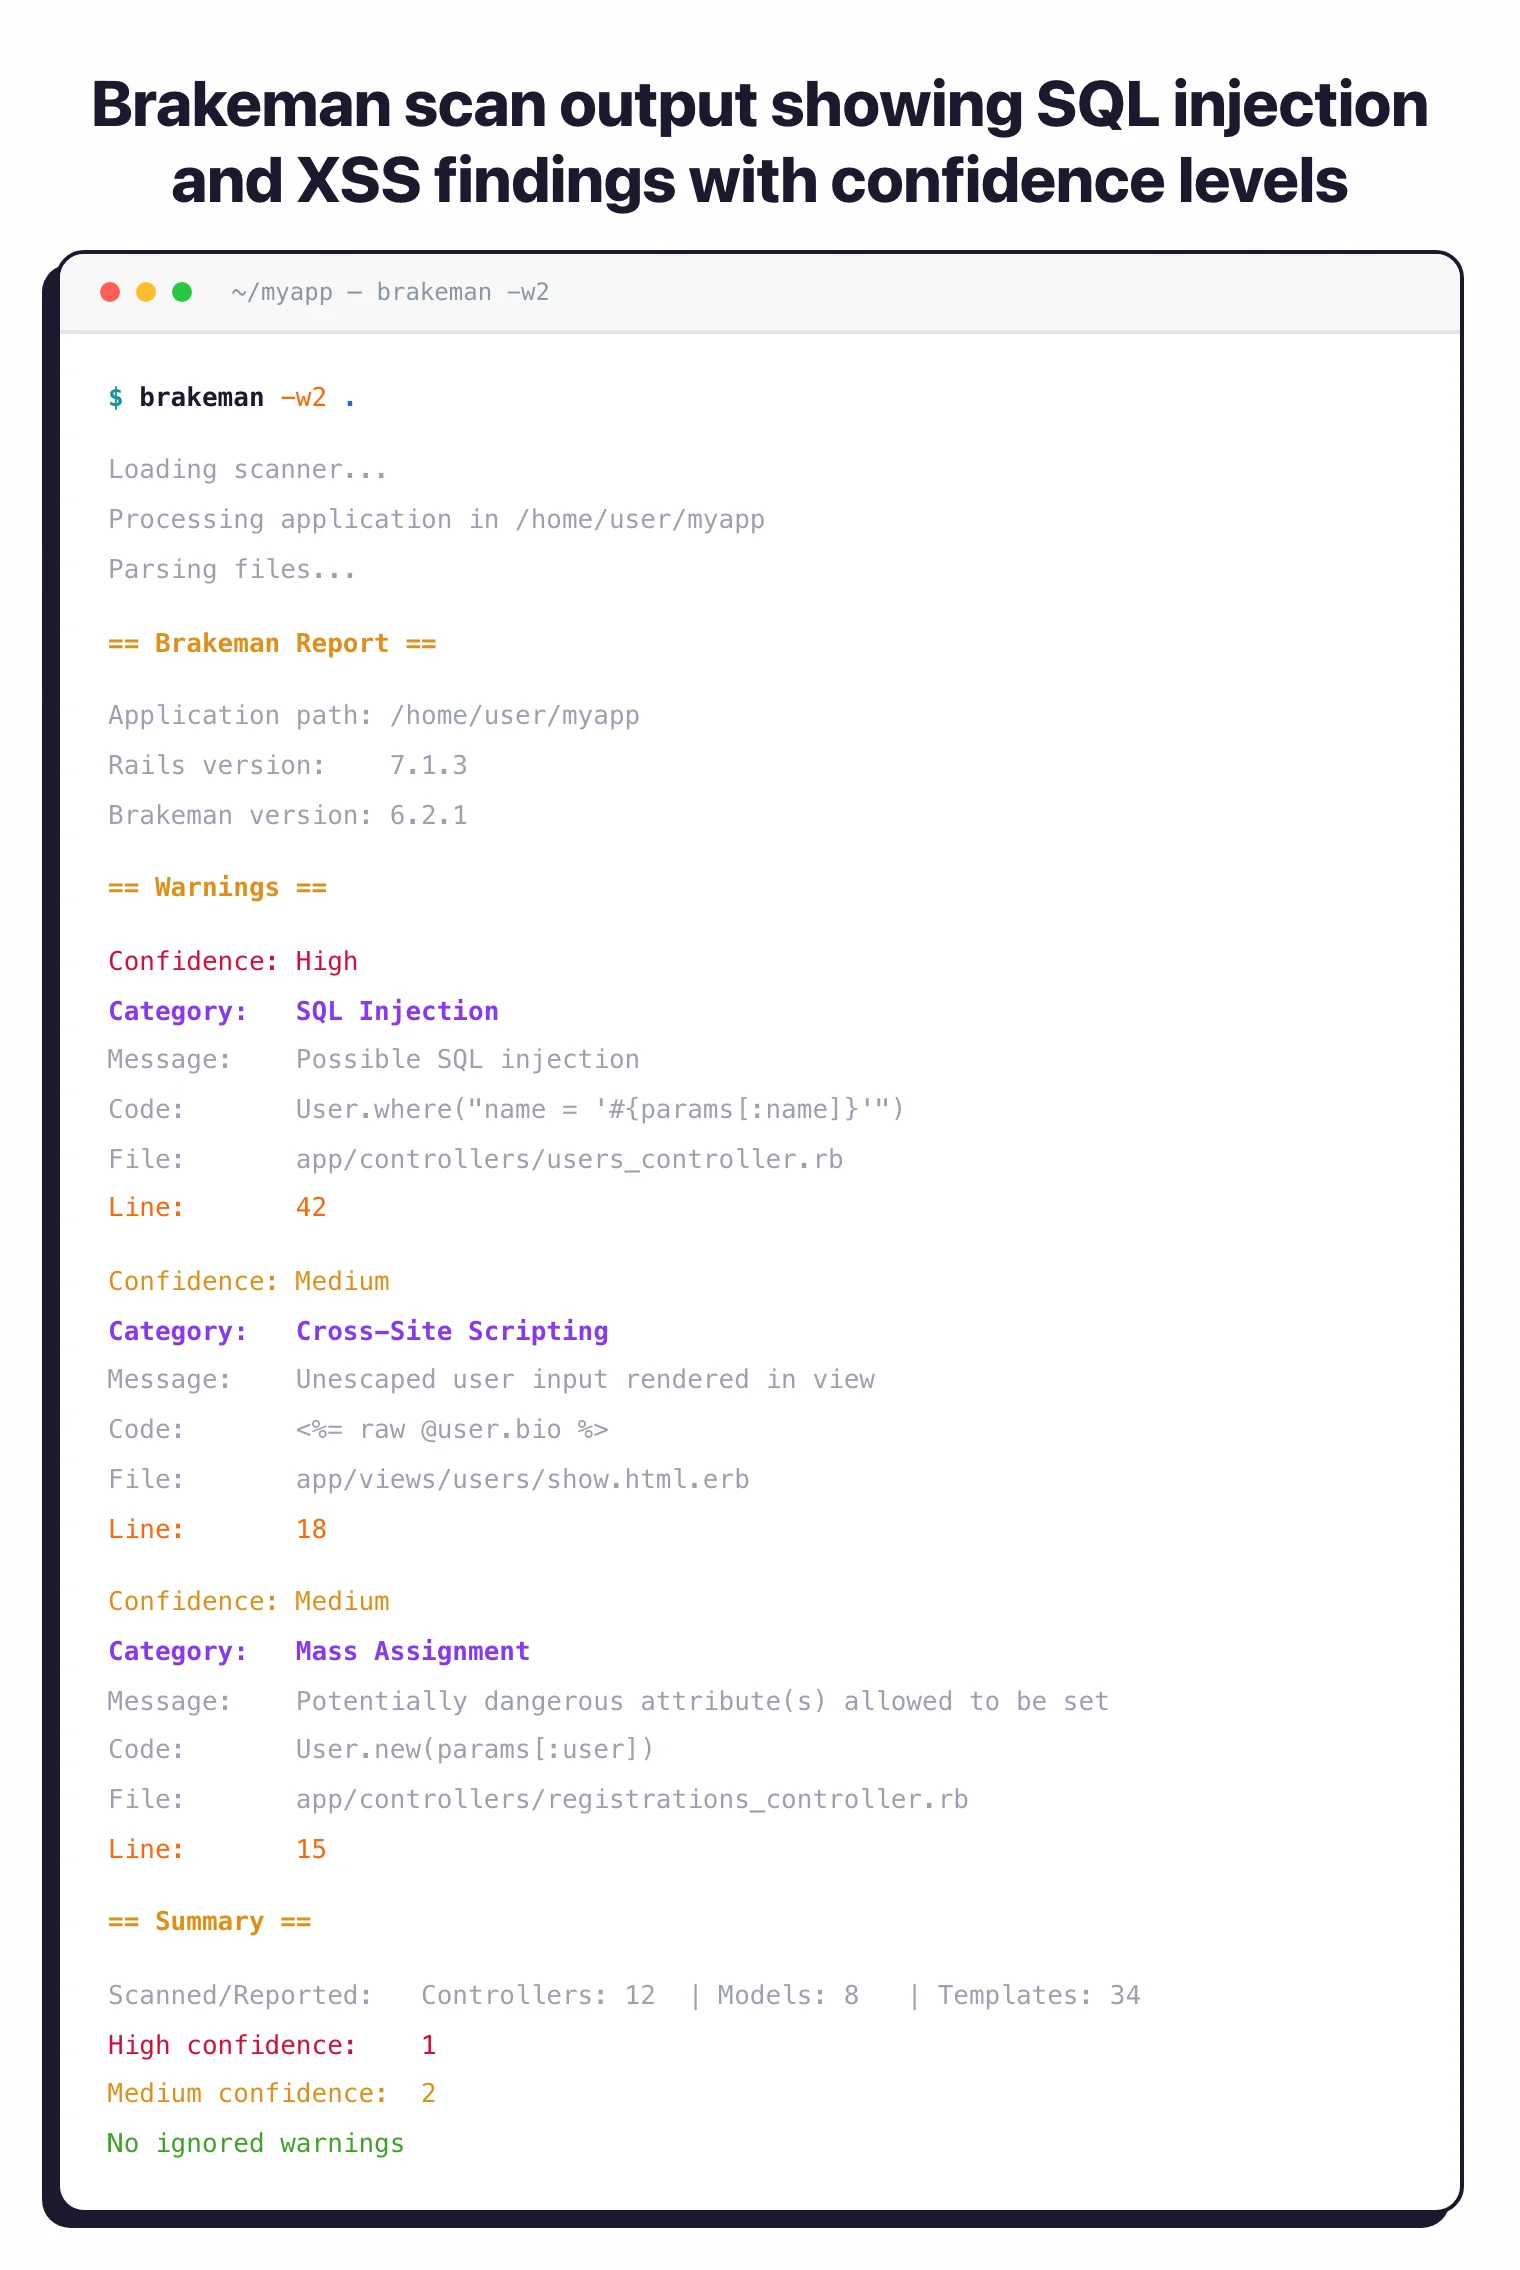Click the yellow minimize window dot

tap(146, 292)
